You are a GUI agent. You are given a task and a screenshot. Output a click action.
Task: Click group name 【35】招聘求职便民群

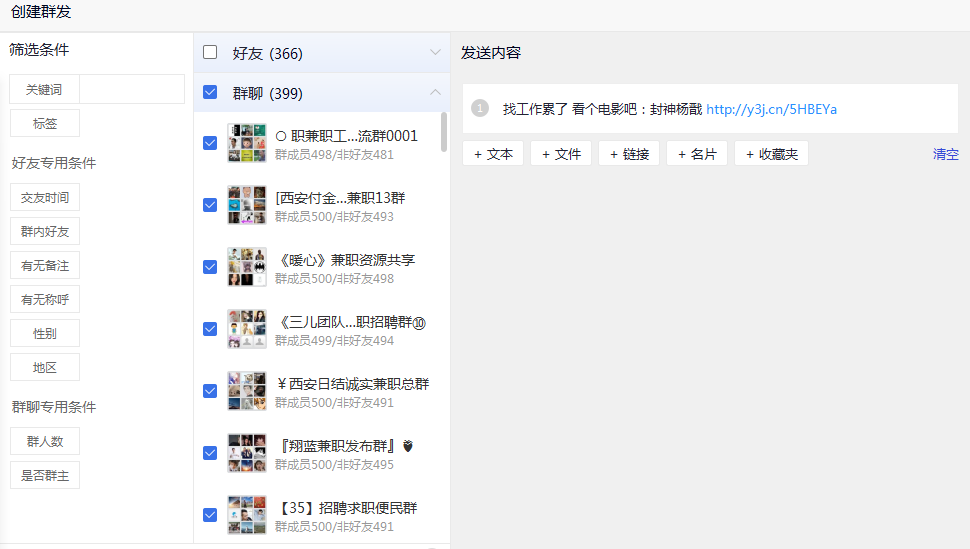point(346,508)
